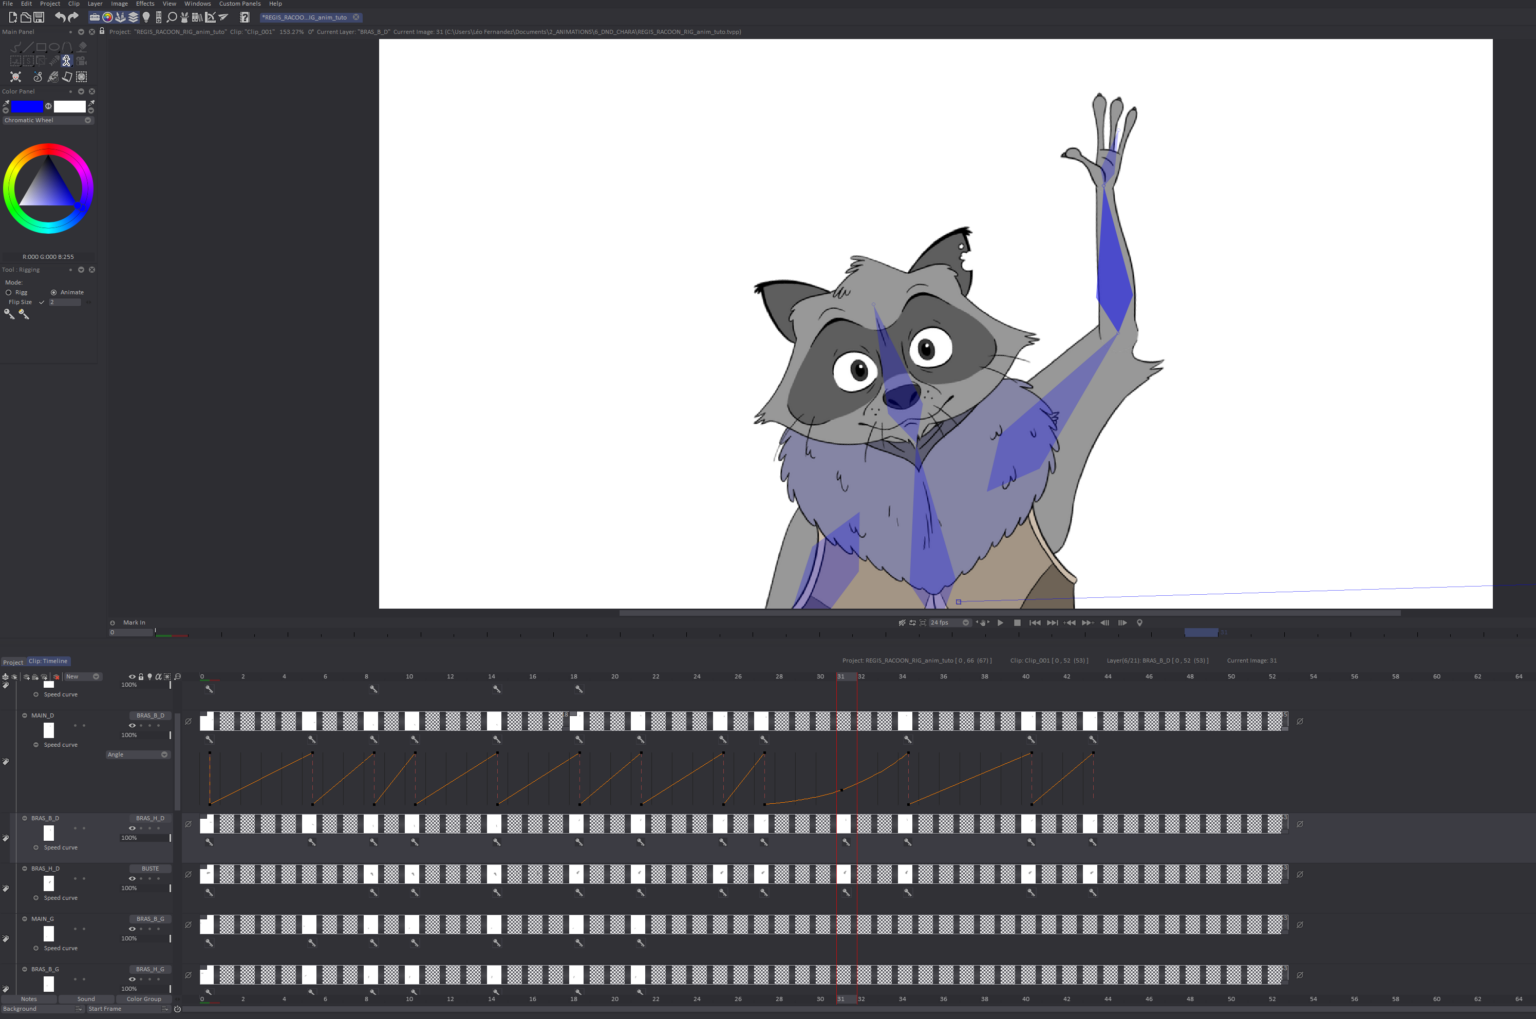Select the Animate mode radio button
This screenshot has height=1019, width=1536.
click(53, 292)
